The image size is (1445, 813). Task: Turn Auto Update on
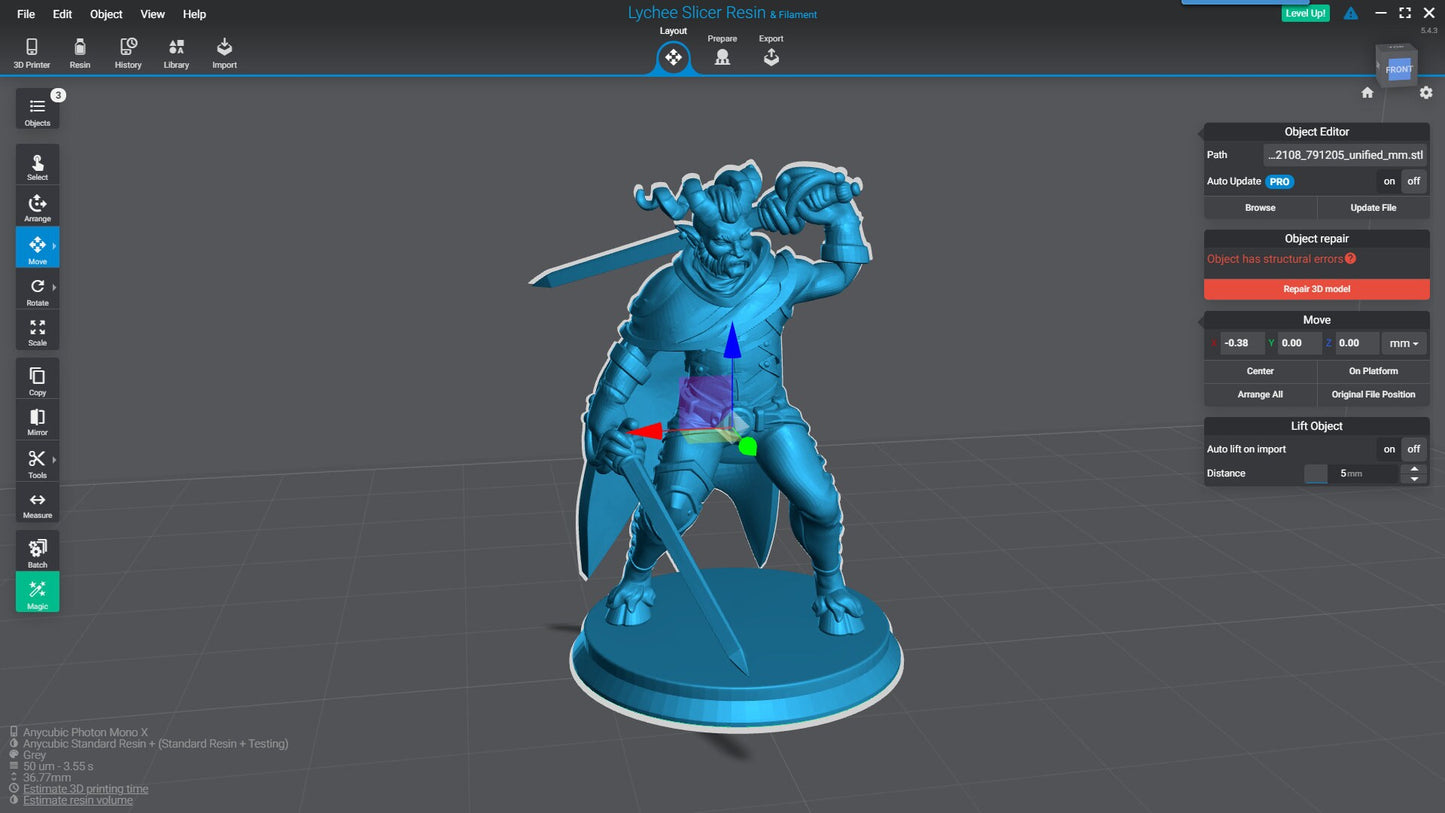[x=1389, y=181]
